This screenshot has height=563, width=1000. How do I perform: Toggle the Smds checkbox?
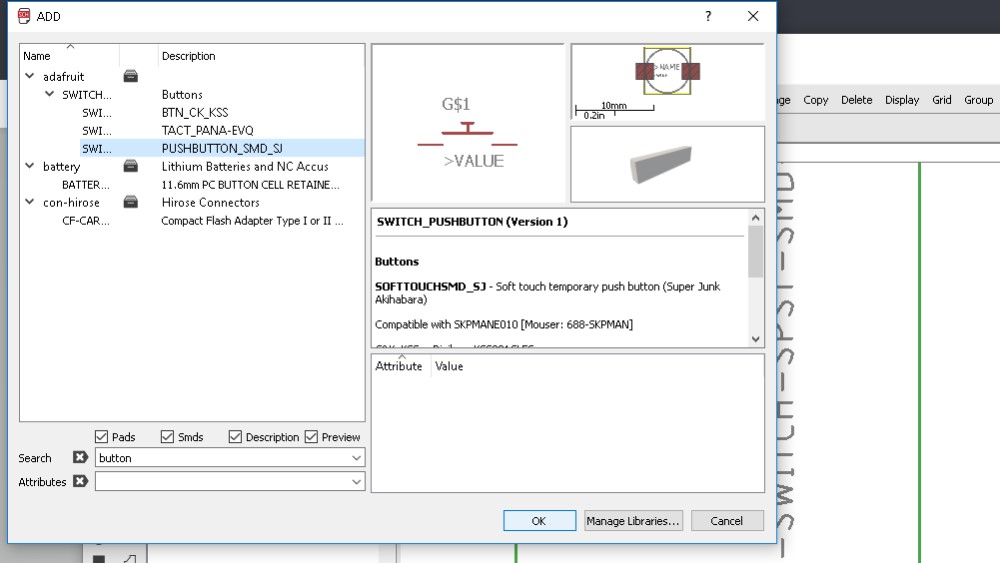167,437
